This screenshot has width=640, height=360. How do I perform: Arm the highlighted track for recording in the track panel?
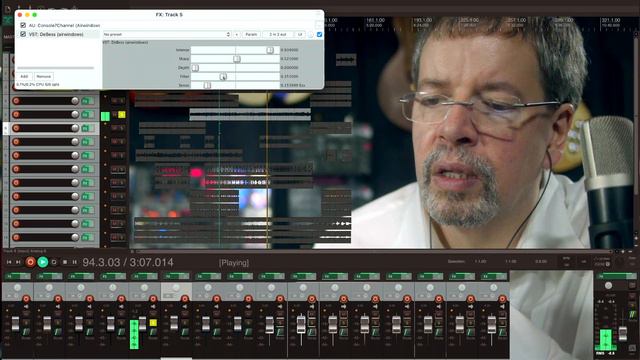[x=16, y=128]
